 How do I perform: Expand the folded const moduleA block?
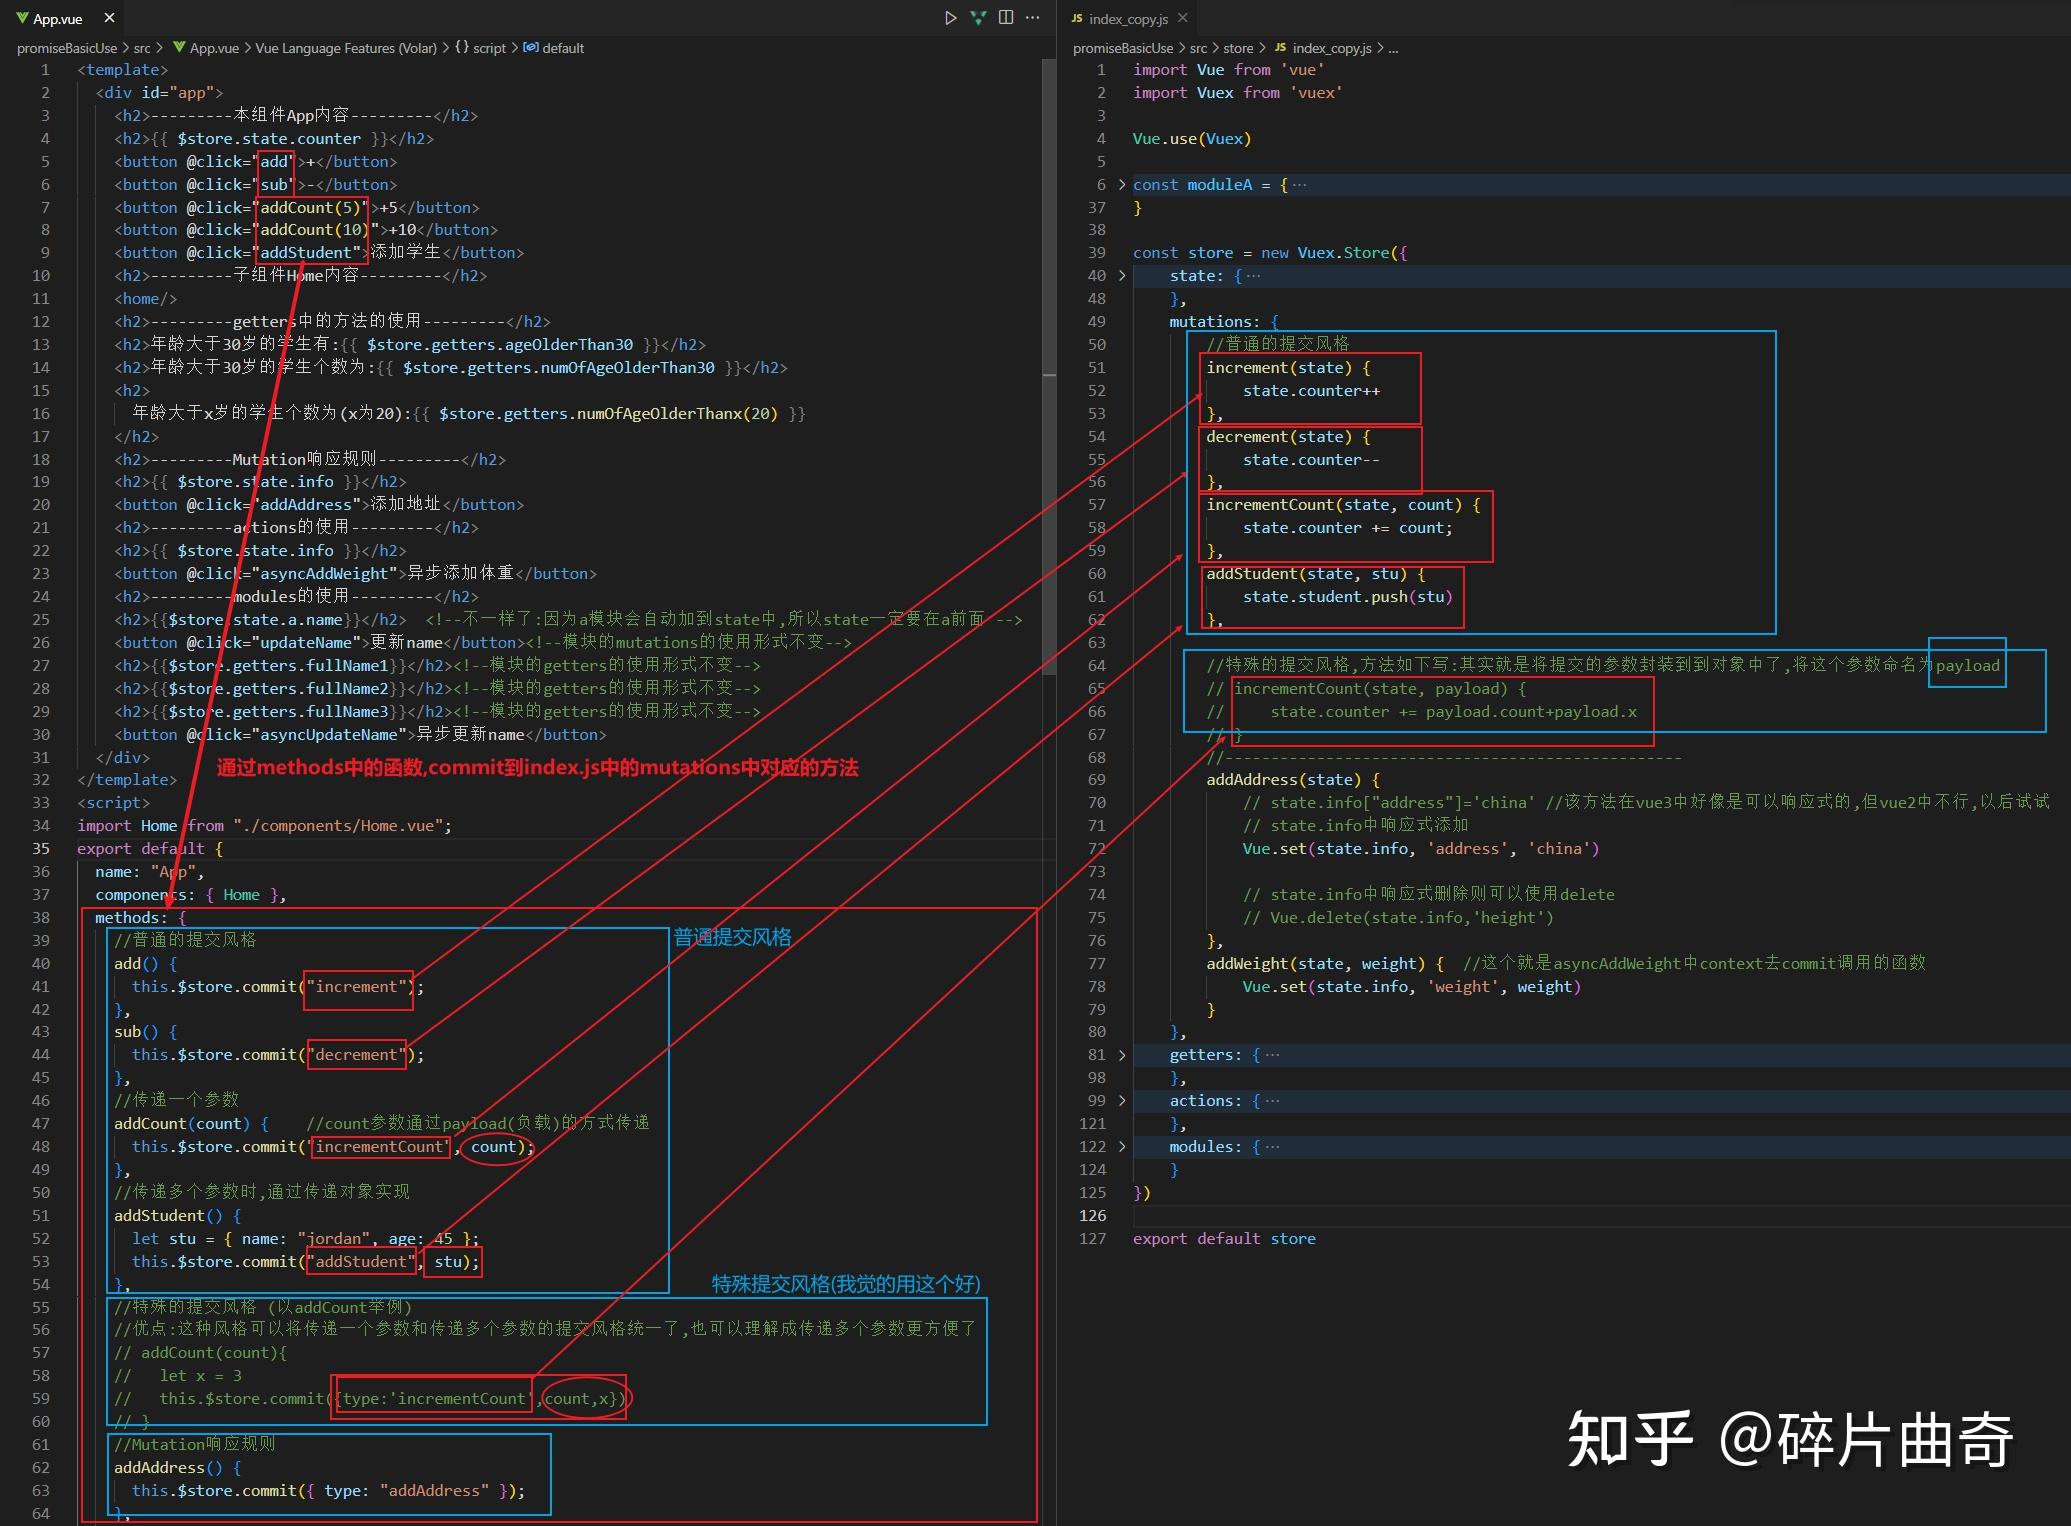point(1121,184)
